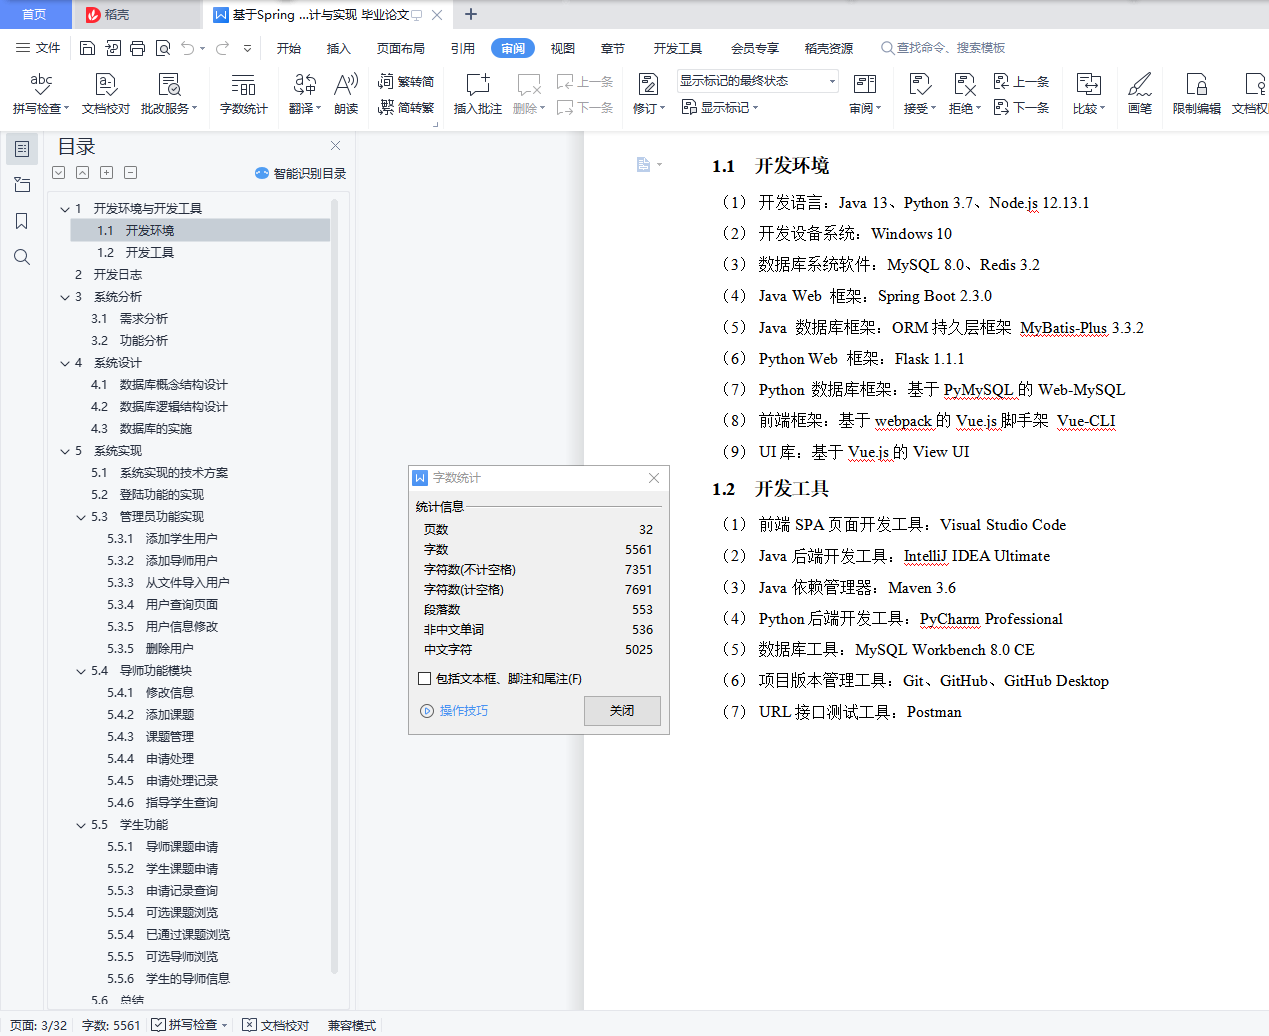Image resolution: width=1269 pixels, height=1036 pixels.
Task: Click the outline pane vertical scrollbar
Action: pyautogui.click(x=335, y=585)
